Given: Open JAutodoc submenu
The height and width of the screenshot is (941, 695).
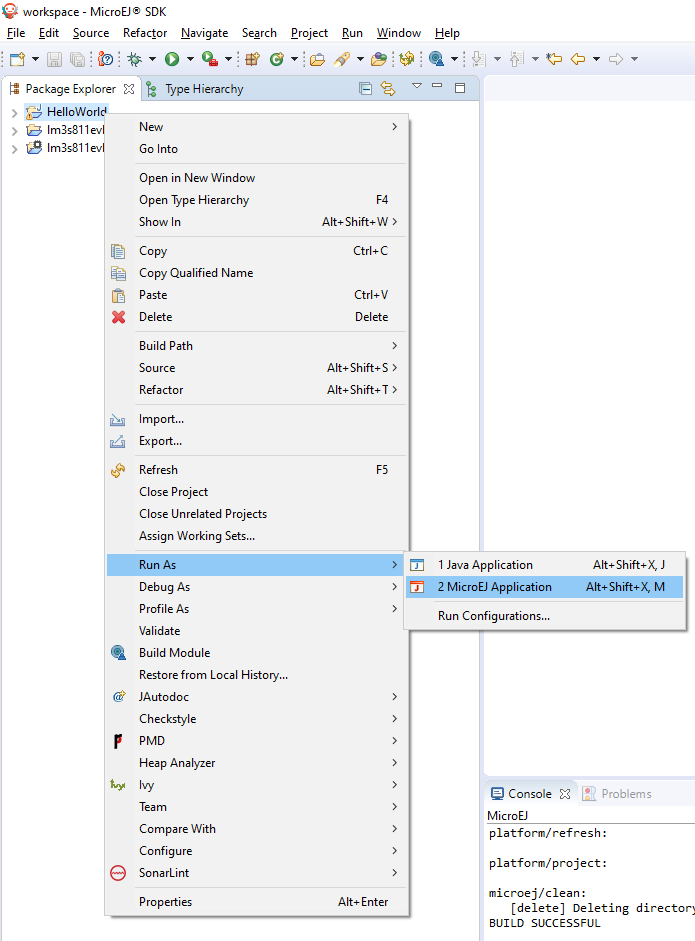Looking at the screenshot, I should pos(256,697).
